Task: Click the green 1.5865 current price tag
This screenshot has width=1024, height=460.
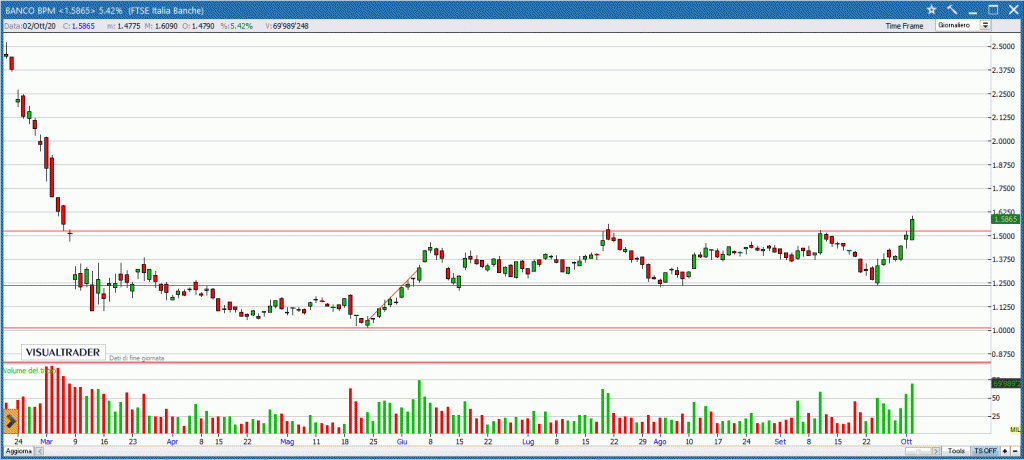Action: [x=1006, y=220]
